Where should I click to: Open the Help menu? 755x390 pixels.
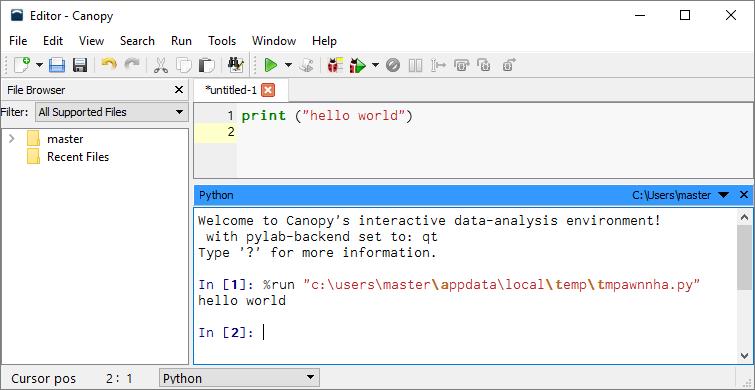pos(325,41)
